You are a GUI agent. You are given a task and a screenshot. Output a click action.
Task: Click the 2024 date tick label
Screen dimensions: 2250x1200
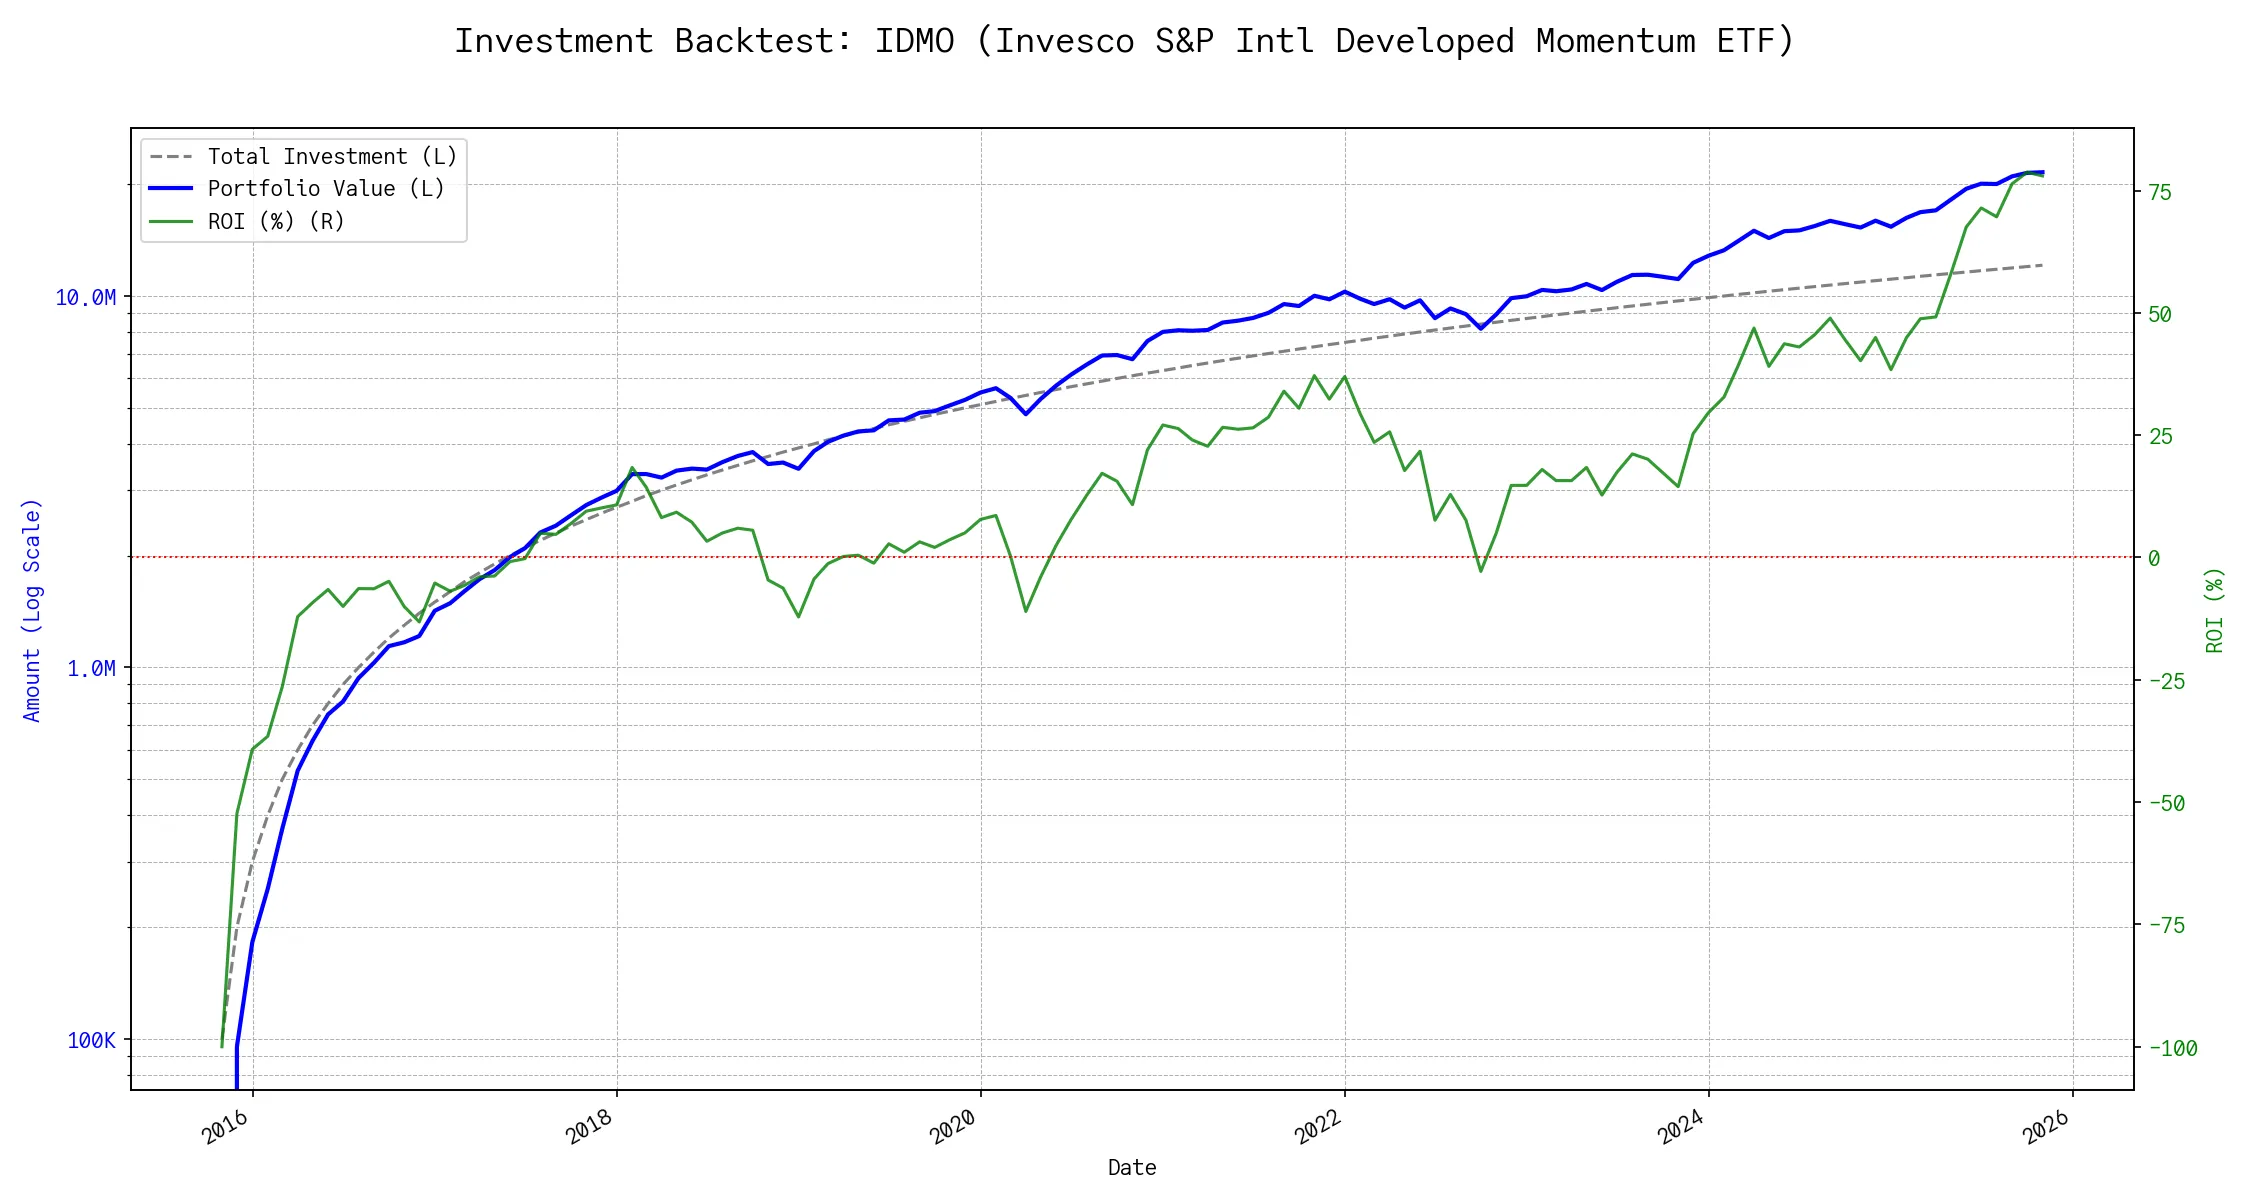(x=1681, y=1128)
